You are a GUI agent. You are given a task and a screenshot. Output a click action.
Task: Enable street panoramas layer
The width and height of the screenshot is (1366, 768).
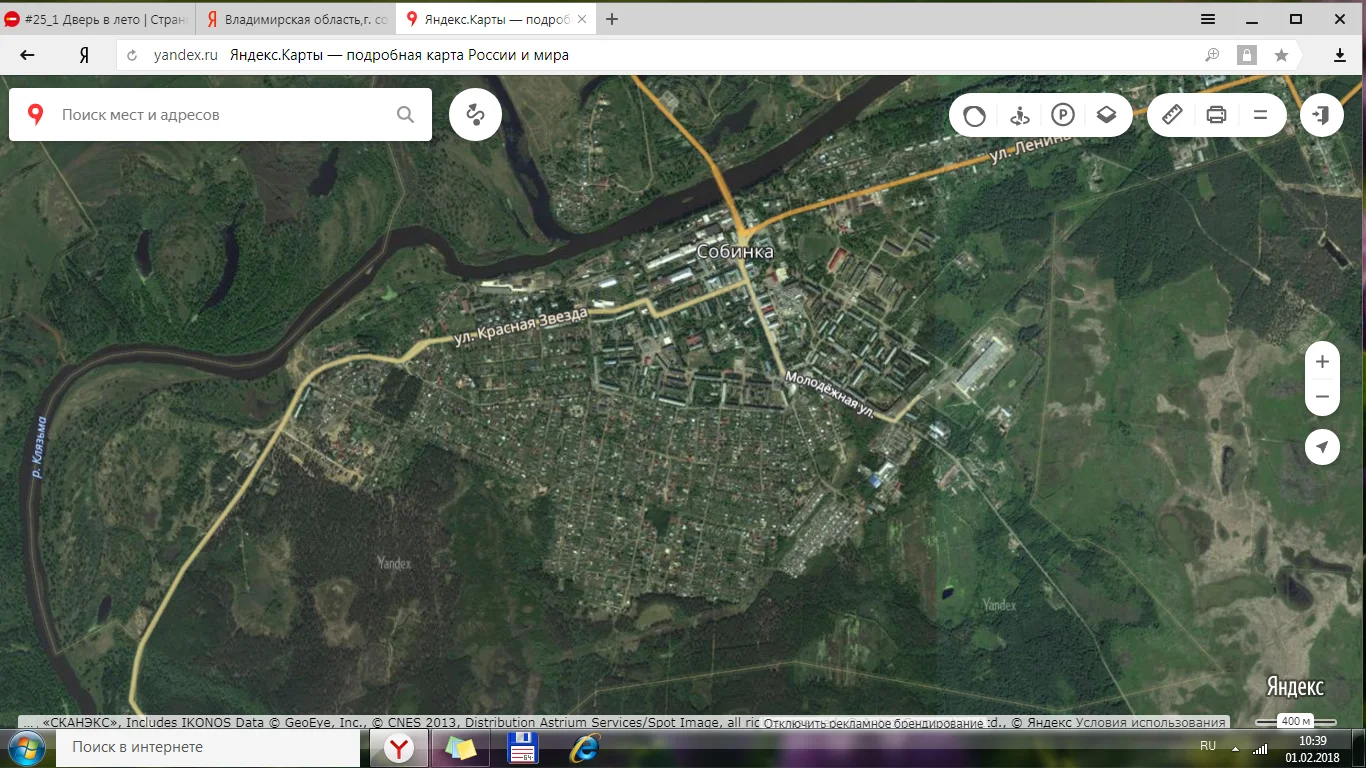[x=1019, y=115]
